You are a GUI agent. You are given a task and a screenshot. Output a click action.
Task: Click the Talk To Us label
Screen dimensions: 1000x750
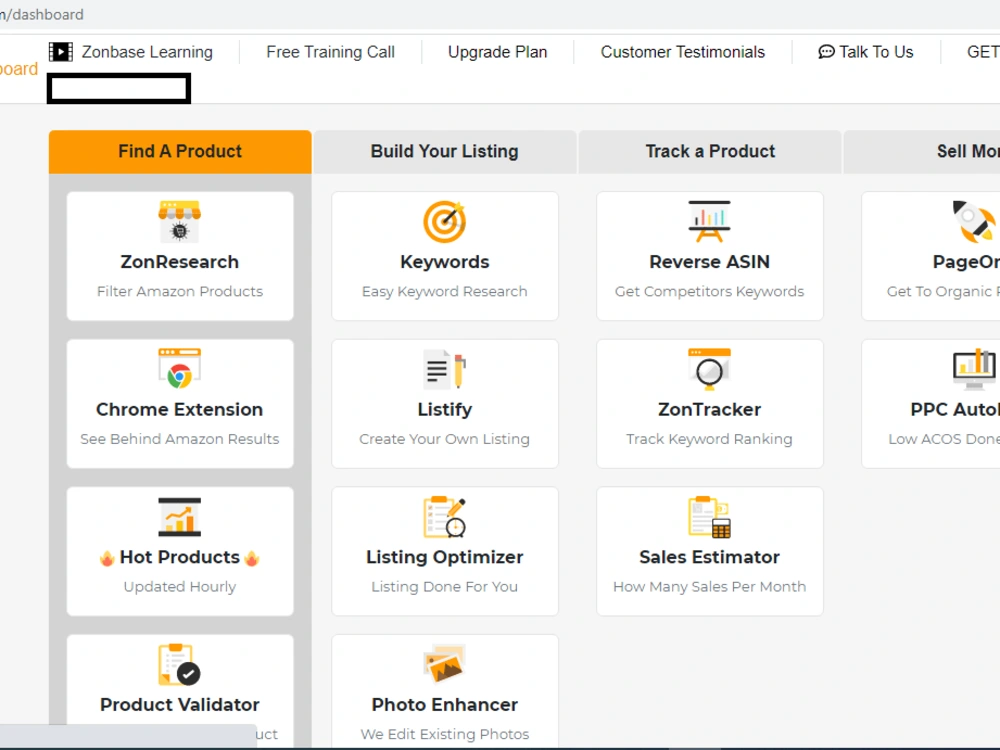pos(876,52)
